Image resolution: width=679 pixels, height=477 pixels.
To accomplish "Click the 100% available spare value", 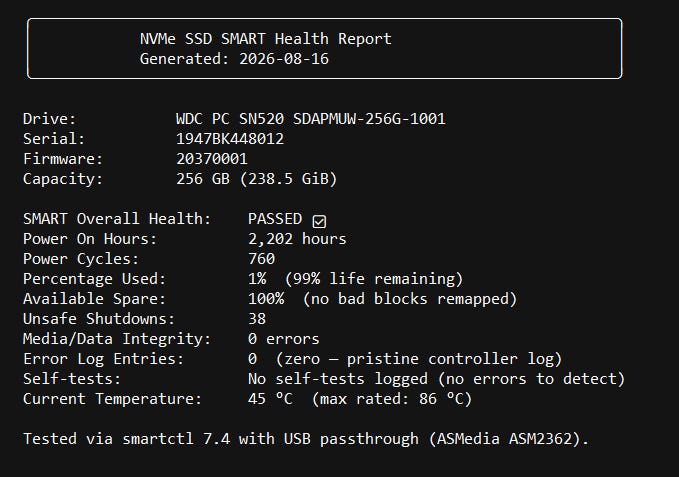I will click(266, 299).
